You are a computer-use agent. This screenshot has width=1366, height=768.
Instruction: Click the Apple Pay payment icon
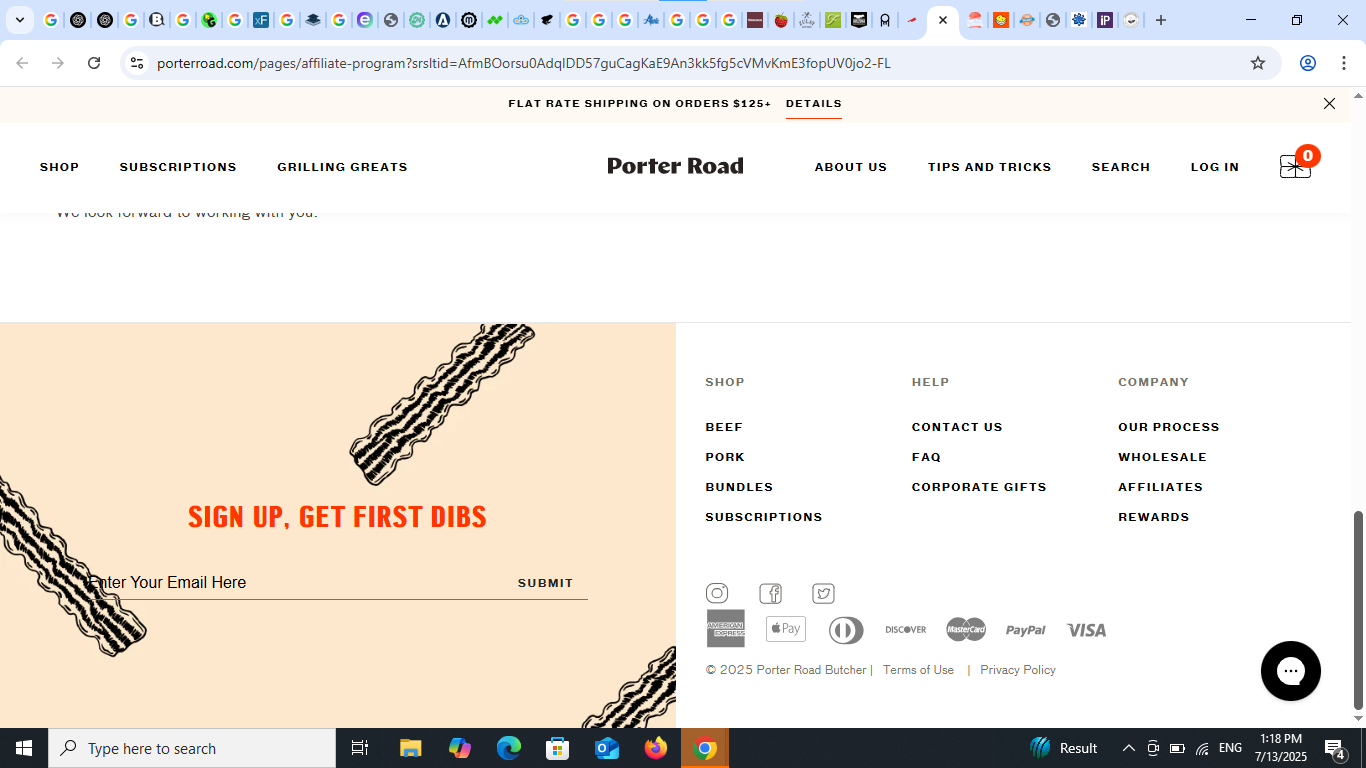[x=786, y=629]
